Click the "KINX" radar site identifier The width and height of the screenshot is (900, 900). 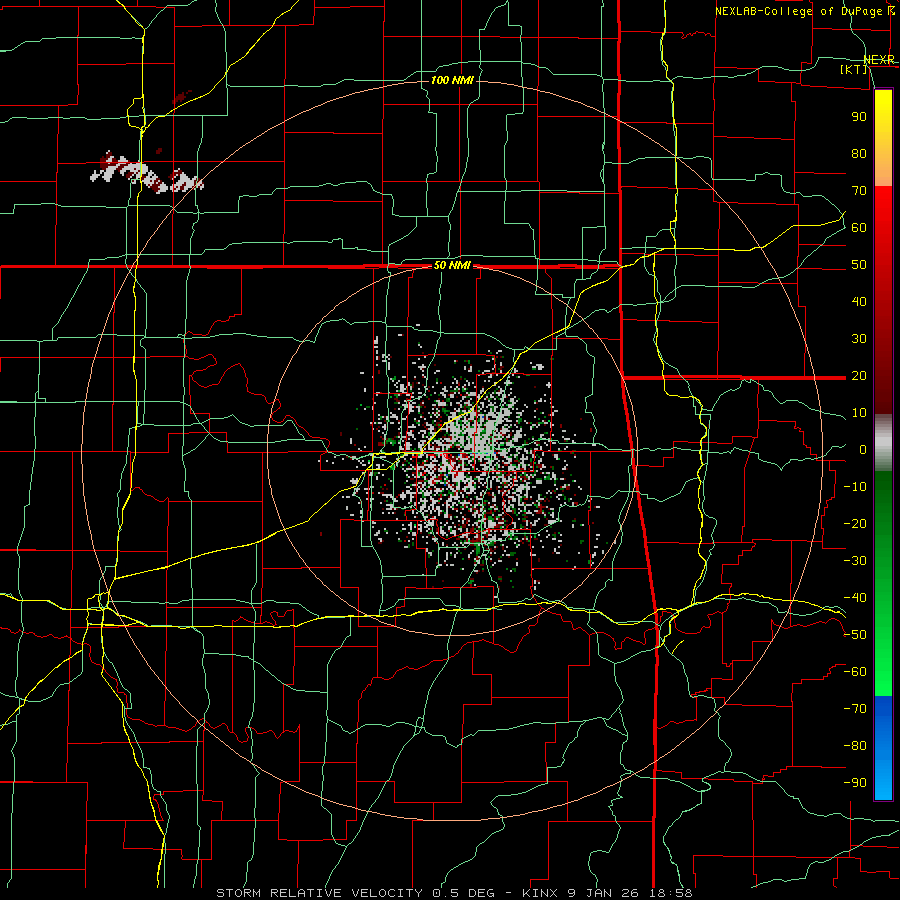tap(540, 893)
